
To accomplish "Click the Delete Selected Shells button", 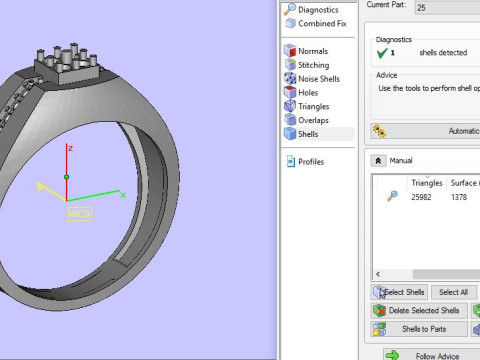I will pyautogui.click(x=419, y=311).
